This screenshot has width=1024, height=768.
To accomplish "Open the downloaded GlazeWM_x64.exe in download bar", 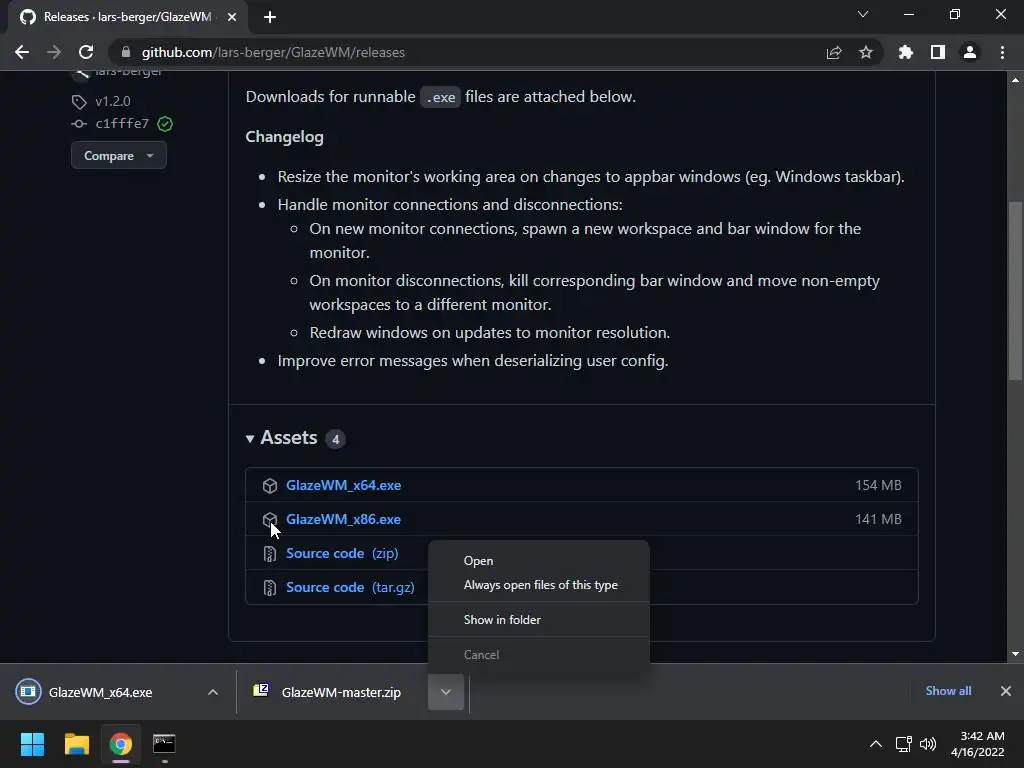I will [x=100, y=692].
